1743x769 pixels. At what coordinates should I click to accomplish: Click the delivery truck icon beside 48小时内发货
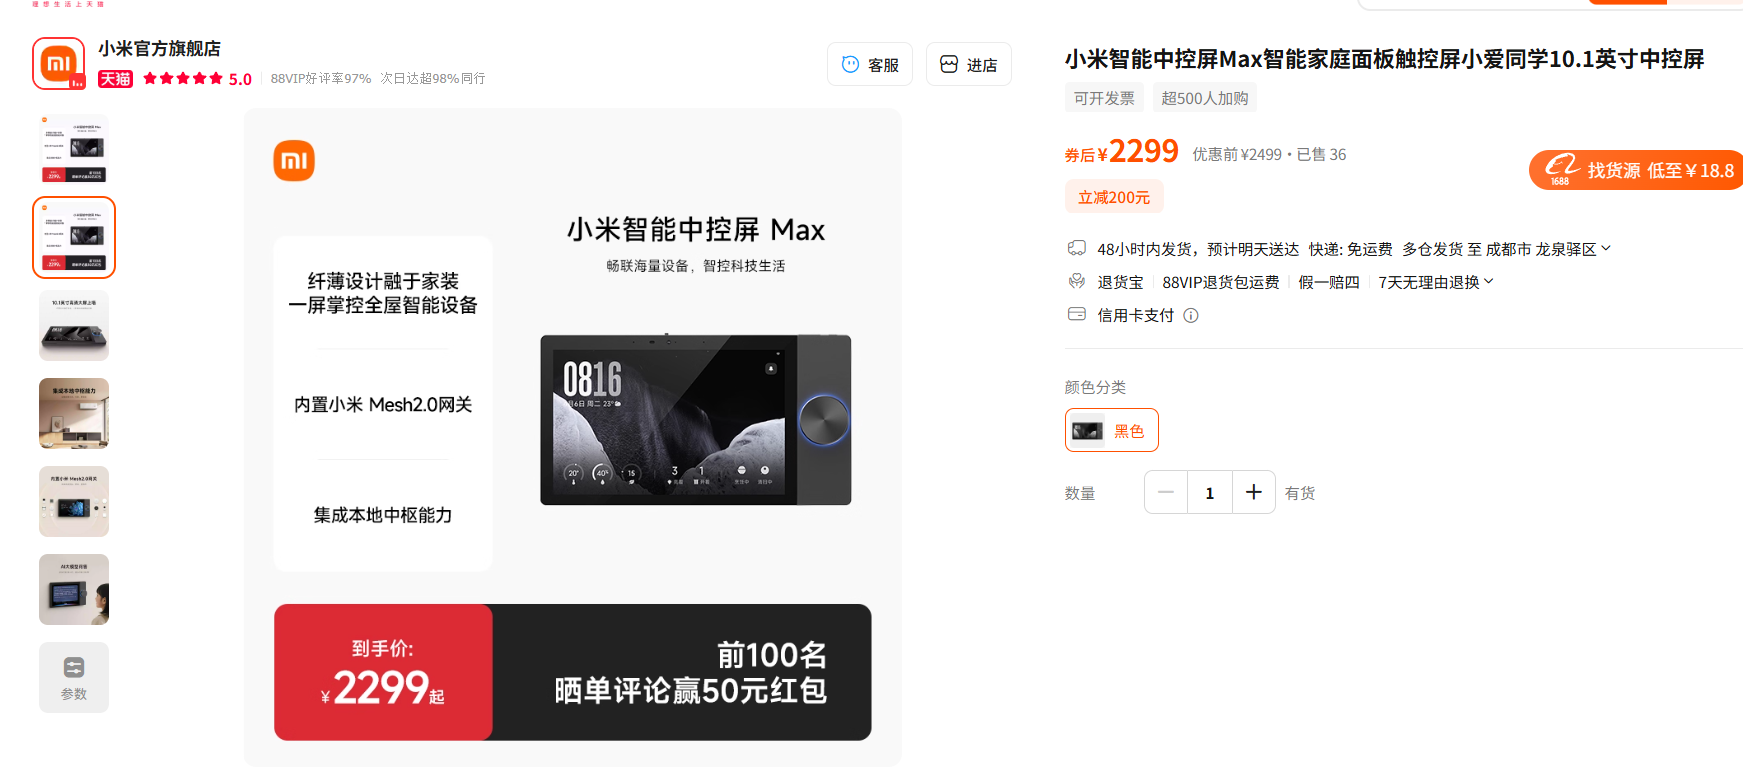pyautogui.click(x=1077, y=248)
